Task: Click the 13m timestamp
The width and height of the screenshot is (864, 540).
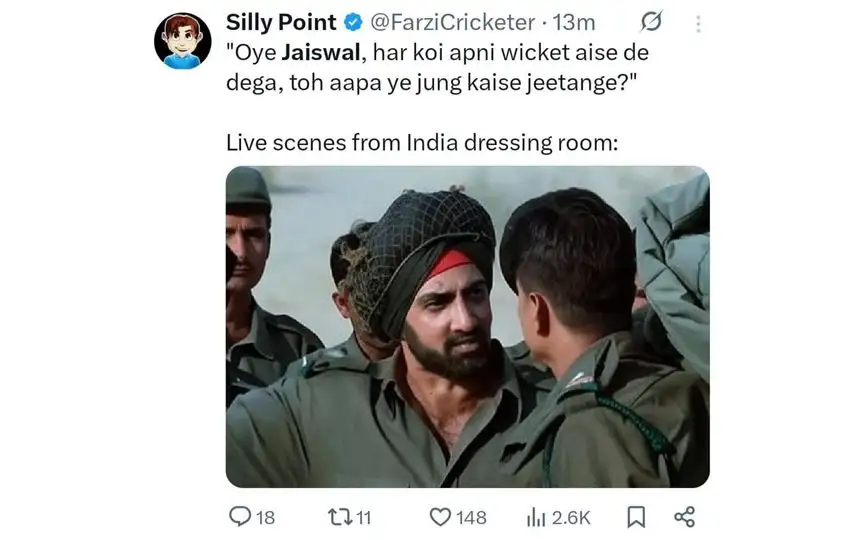Action: [574, 23]
